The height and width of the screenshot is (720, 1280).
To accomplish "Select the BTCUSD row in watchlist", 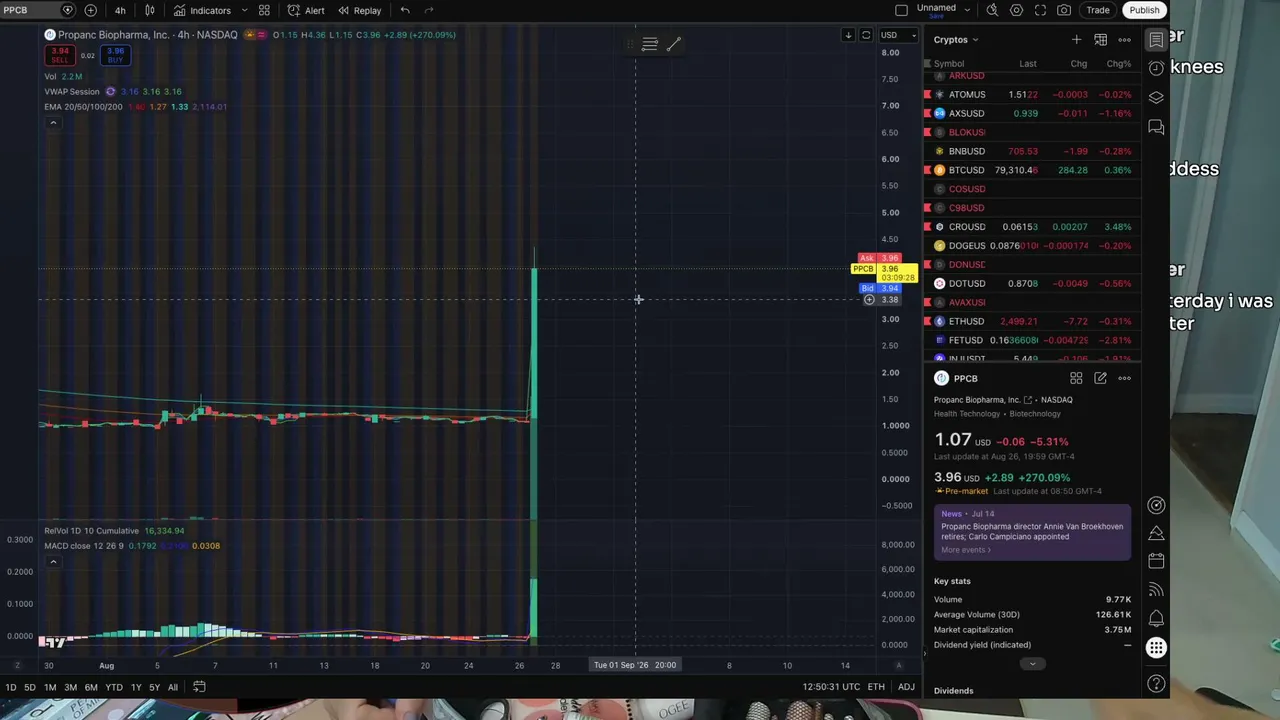I will point(1032,170).
